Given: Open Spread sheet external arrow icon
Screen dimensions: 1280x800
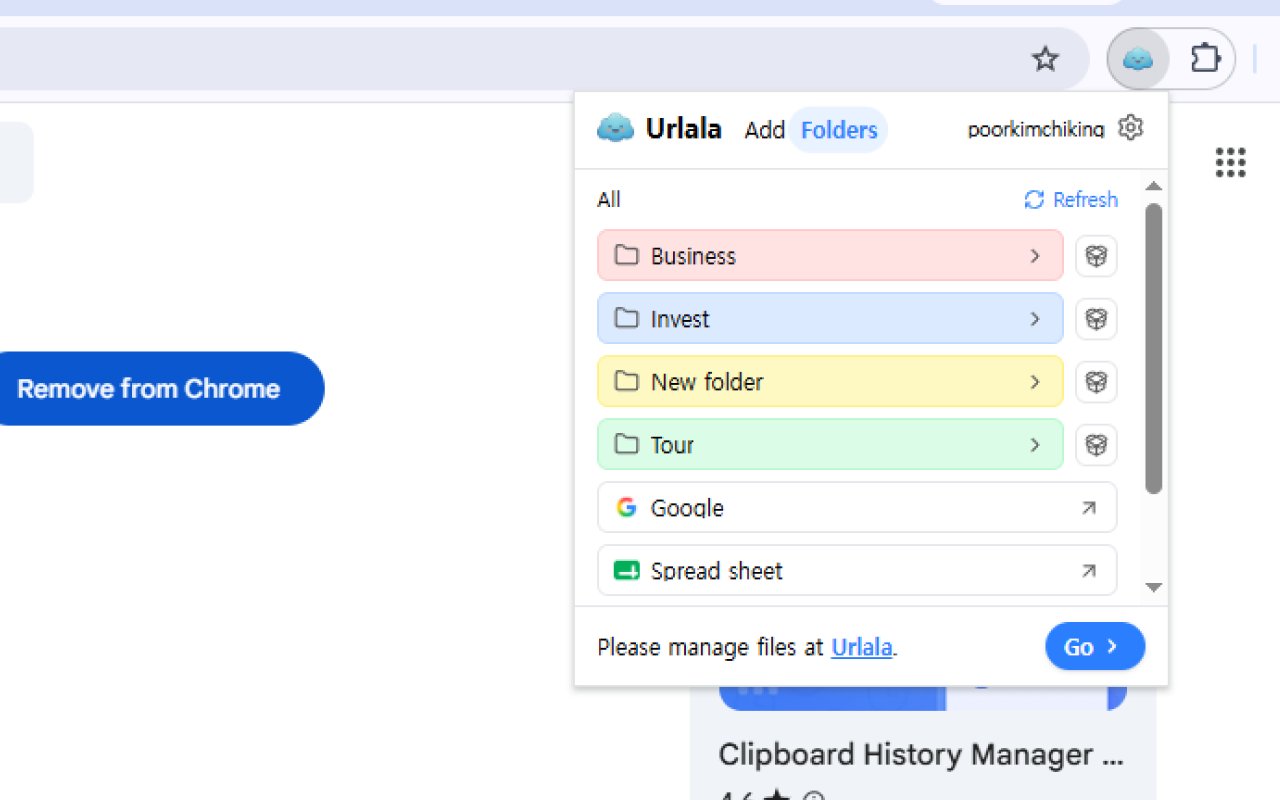Looking at the screenshot, I should pos(1088,571).
